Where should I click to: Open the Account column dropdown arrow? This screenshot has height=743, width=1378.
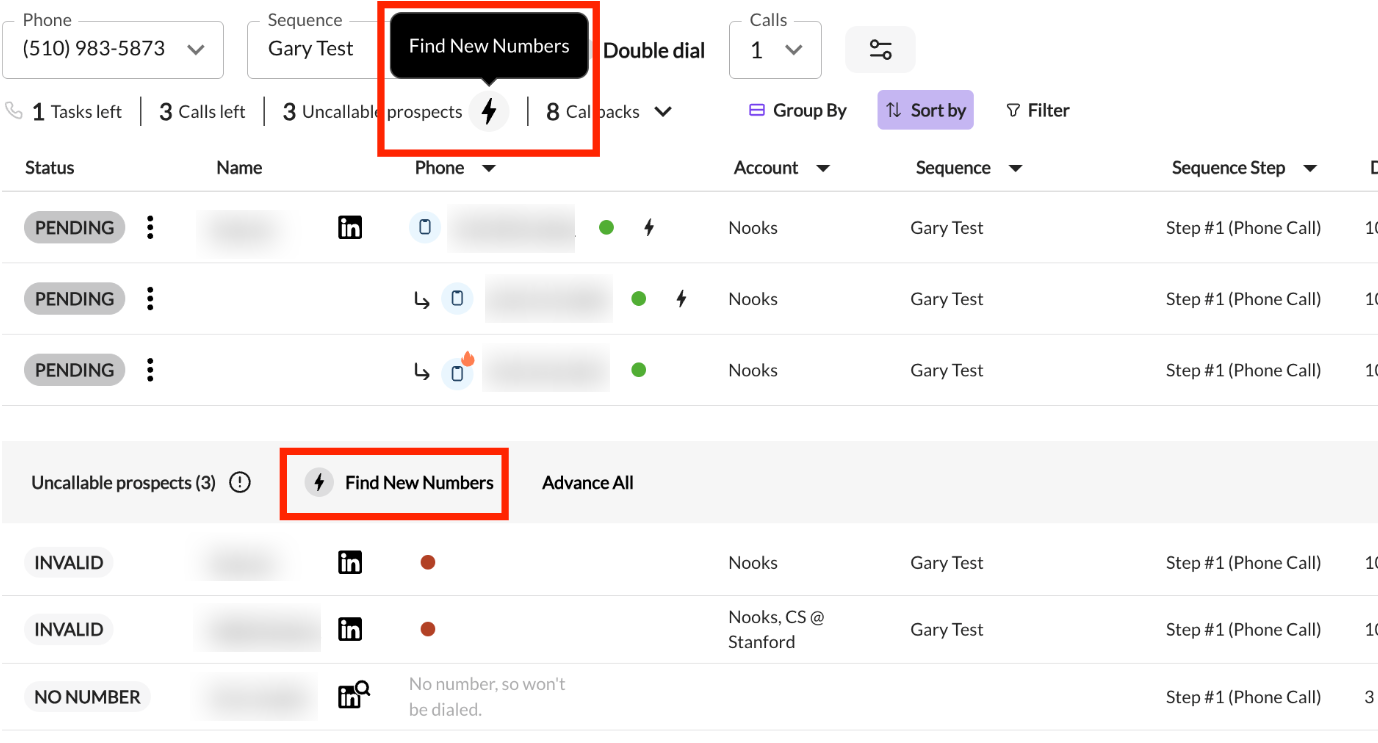click(x=823, y=168)
